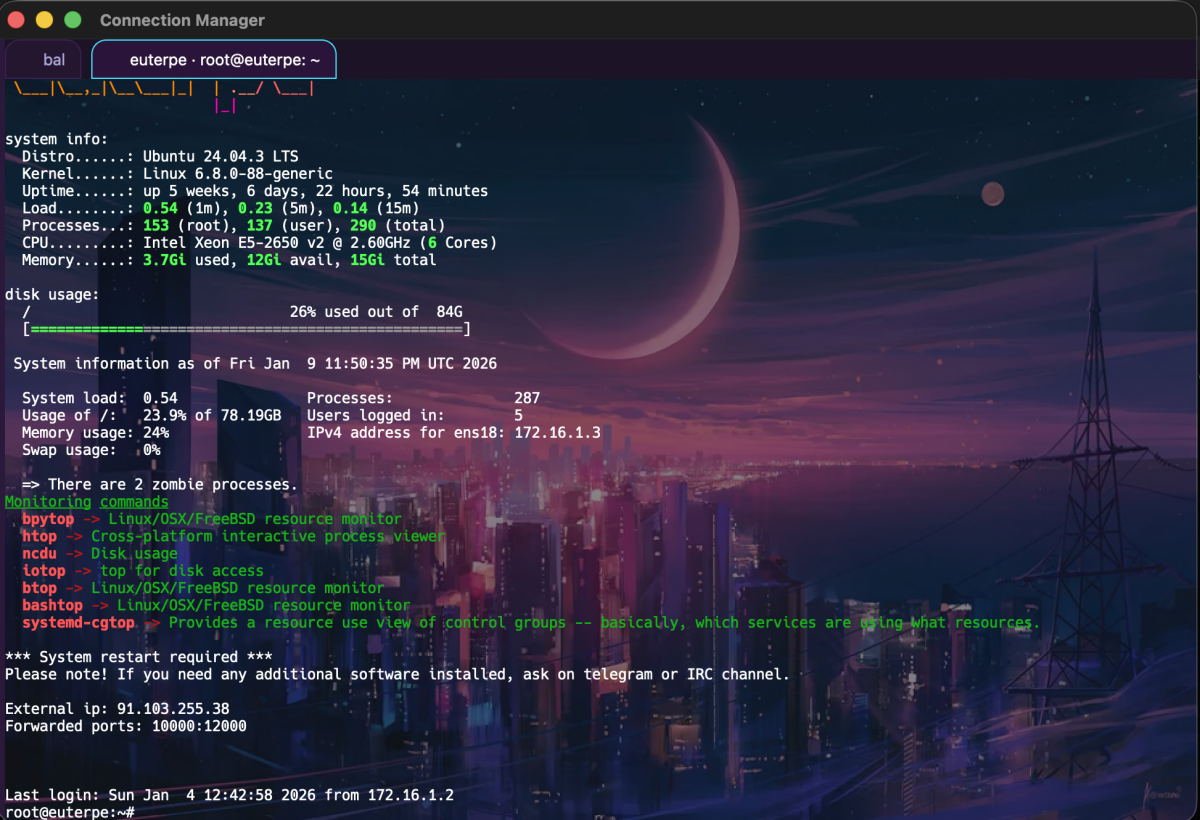Click the disk usage progress bar
This screenshot has width=1200, height=820.
click(x=246, y=329)
